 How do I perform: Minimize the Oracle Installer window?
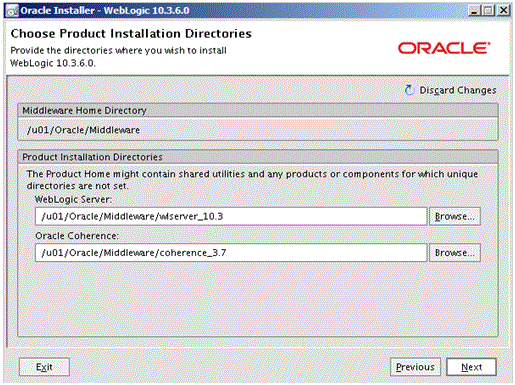[x=474, y=11]
